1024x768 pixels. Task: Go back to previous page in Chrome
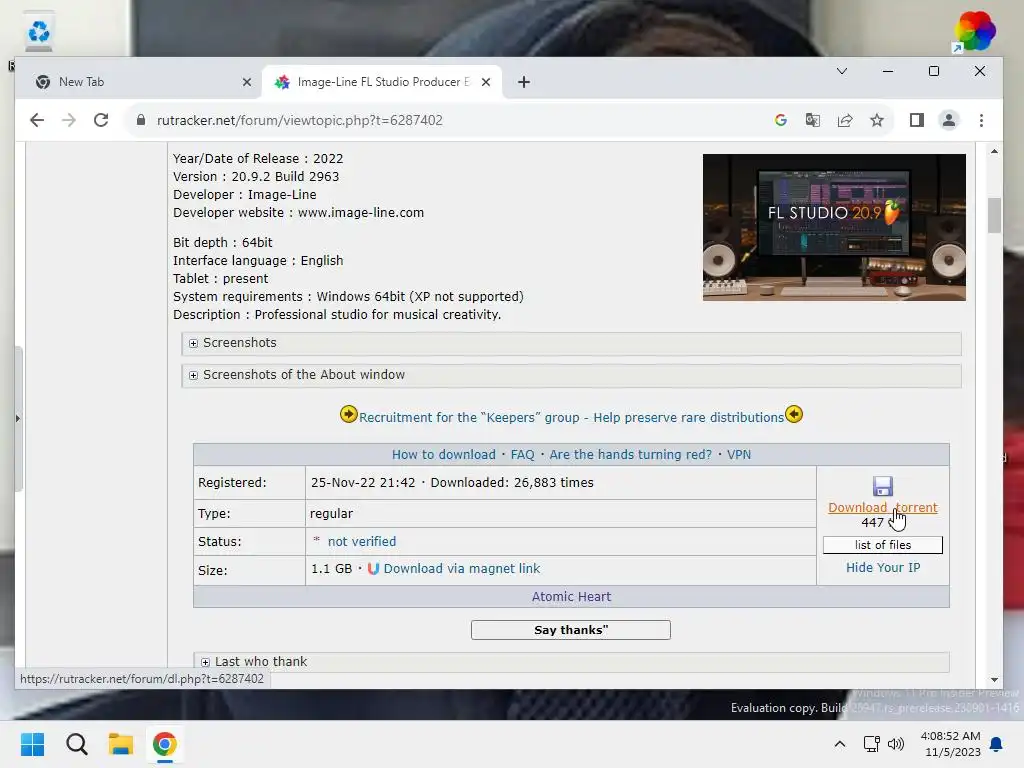[37, 120]
